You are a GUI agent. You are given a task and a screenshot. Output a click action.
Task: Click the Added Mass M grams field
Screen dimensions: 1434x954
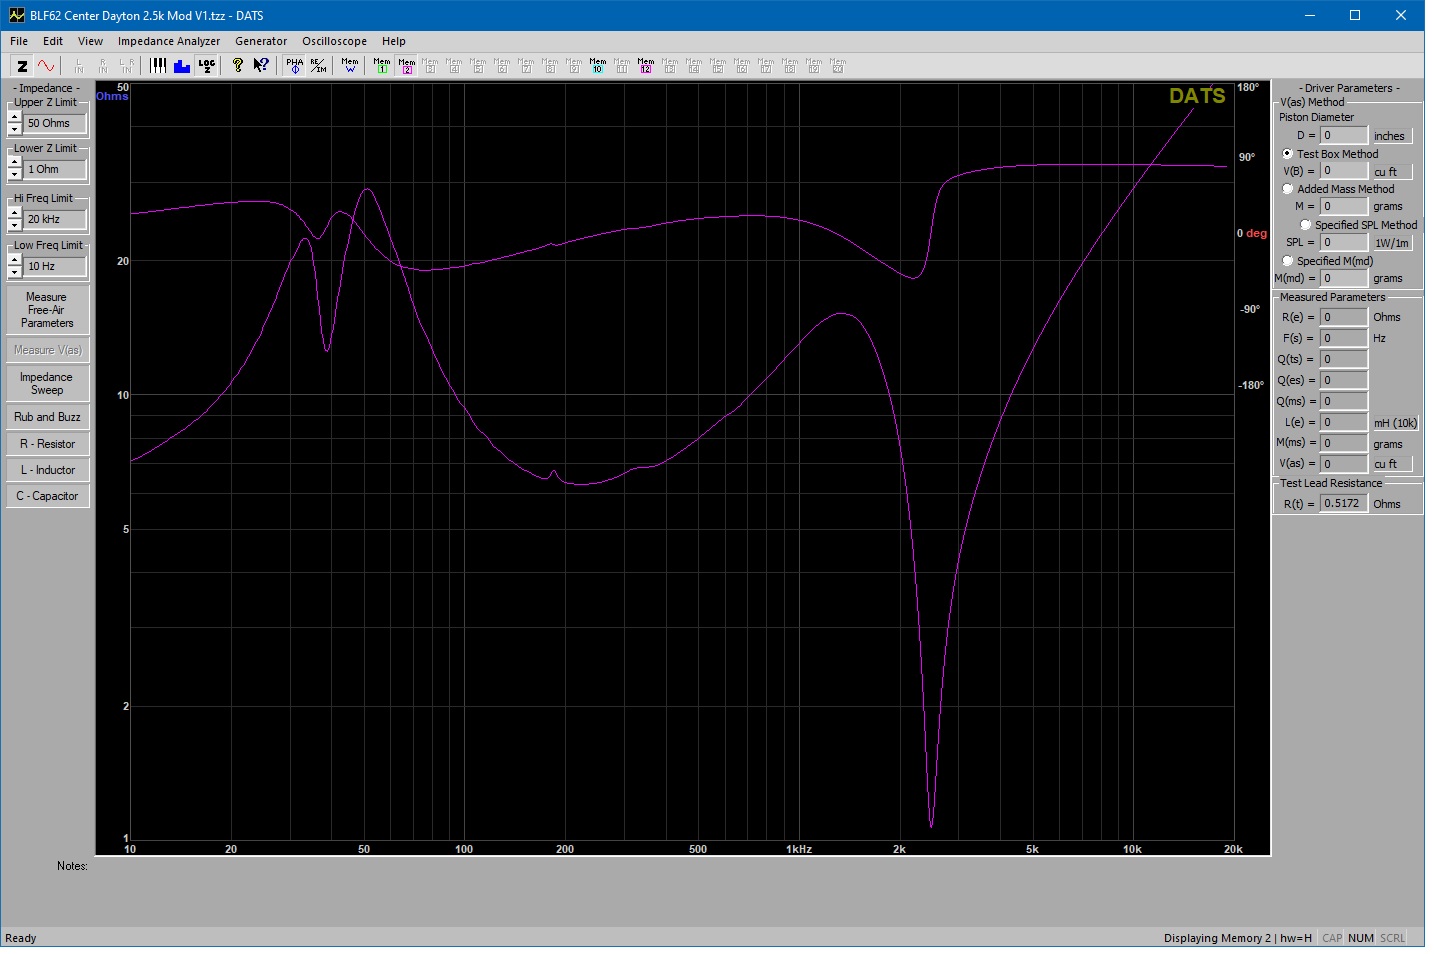pyautogui.click(x=1343, y=206)
